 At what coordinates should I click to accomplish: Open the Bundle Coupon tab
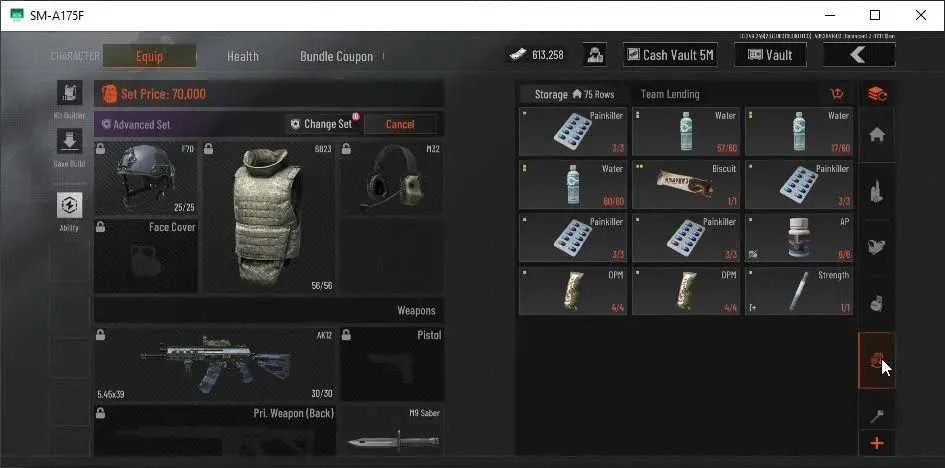point(336,57)
